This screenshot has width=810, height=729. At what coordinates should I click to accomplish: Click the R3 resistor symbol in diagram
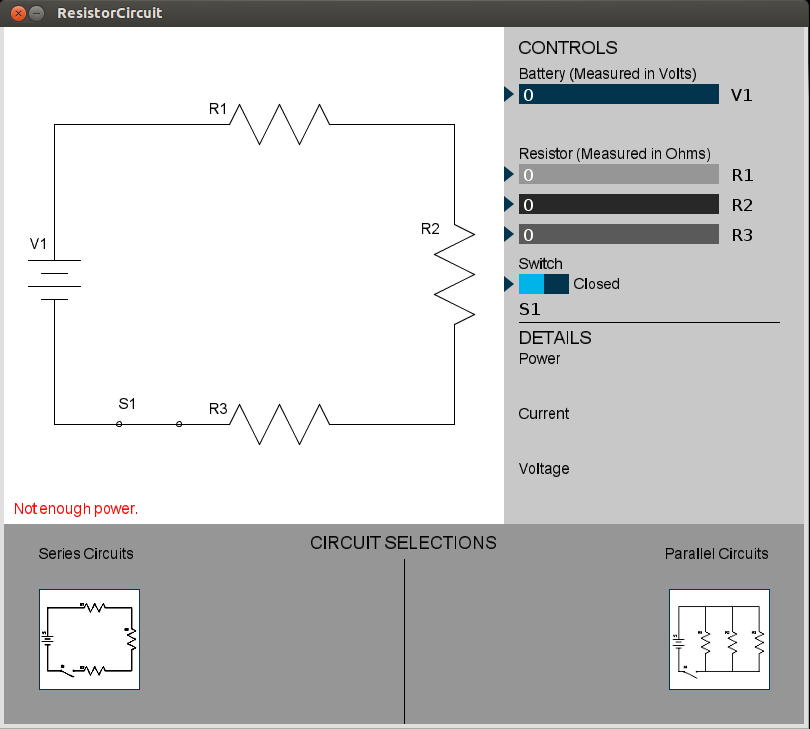pyautogui.click(x=279, y=424)
